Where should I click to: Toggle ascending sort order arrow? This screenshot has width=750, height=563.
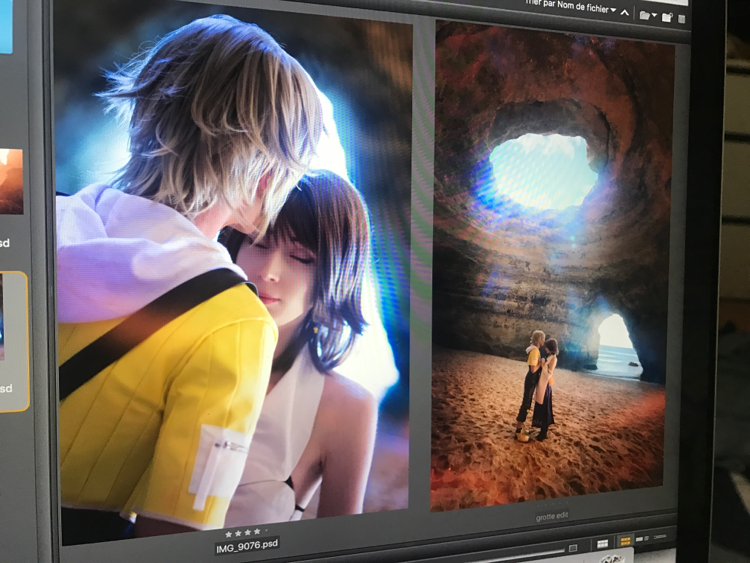point(625,13)
